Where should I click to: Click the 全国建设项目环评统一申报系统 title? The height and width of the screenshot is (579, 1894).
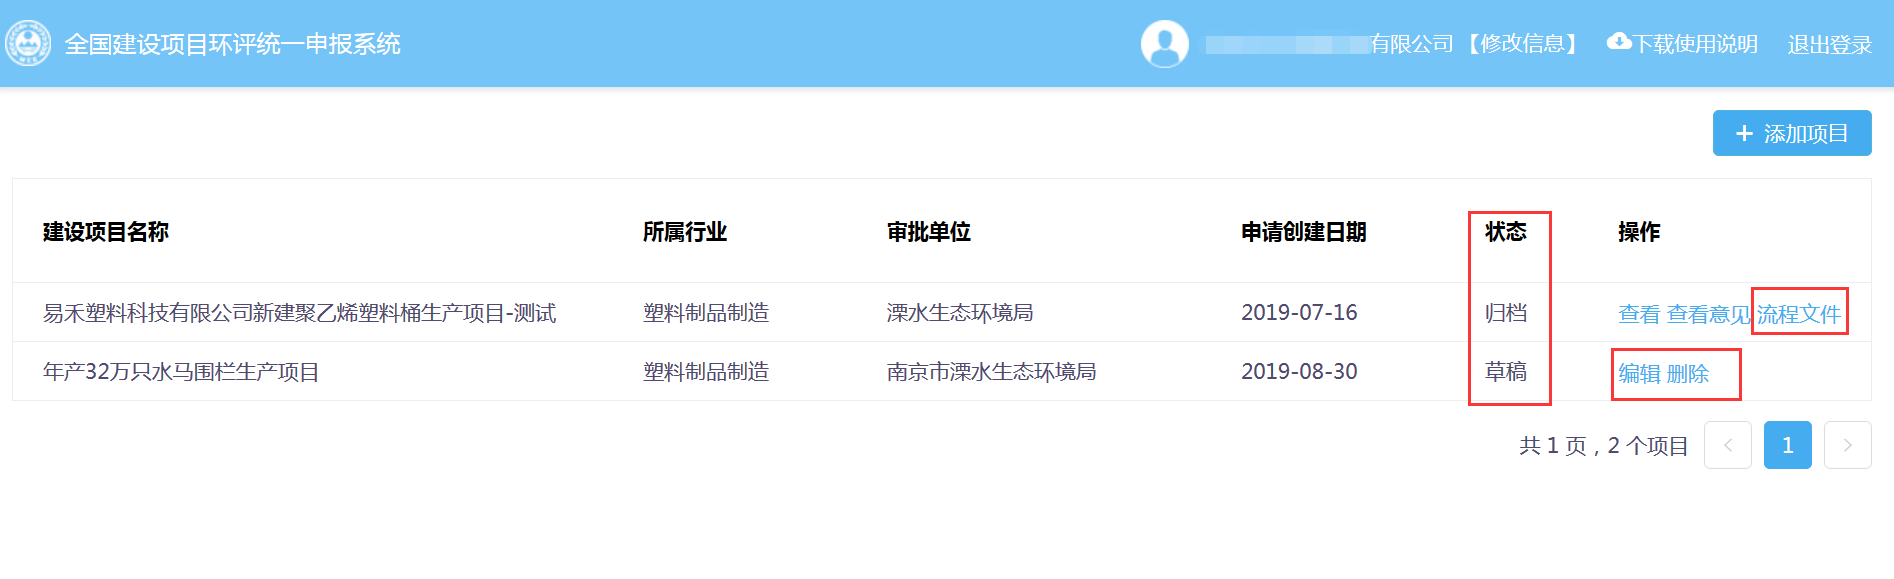232,44
